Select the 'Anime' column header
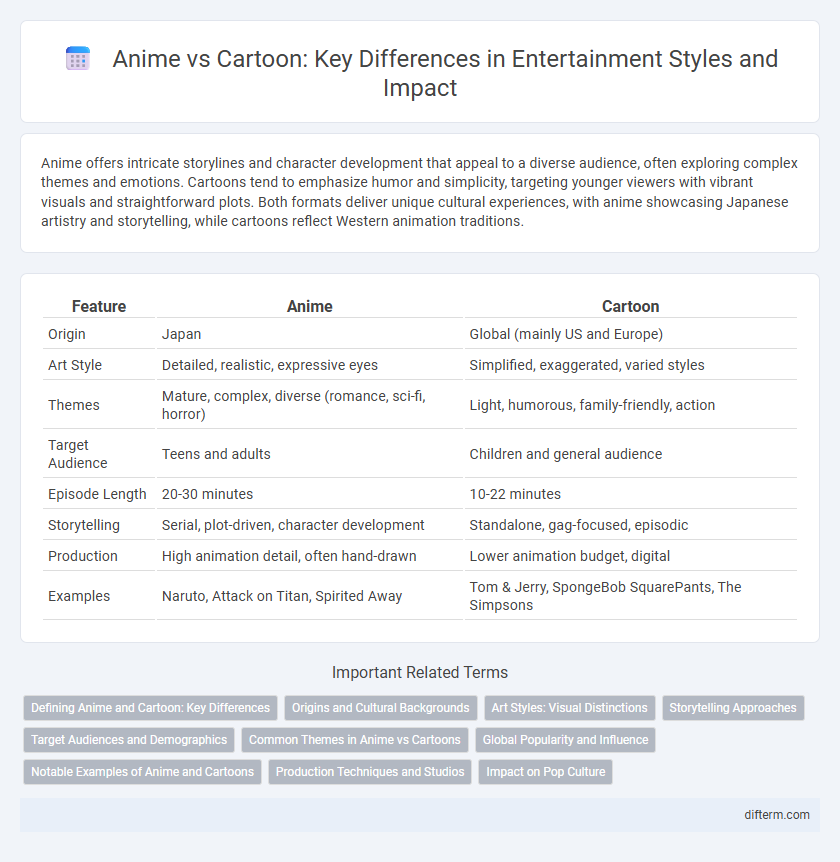The image size is (840, 862). (x=310, y=306)
